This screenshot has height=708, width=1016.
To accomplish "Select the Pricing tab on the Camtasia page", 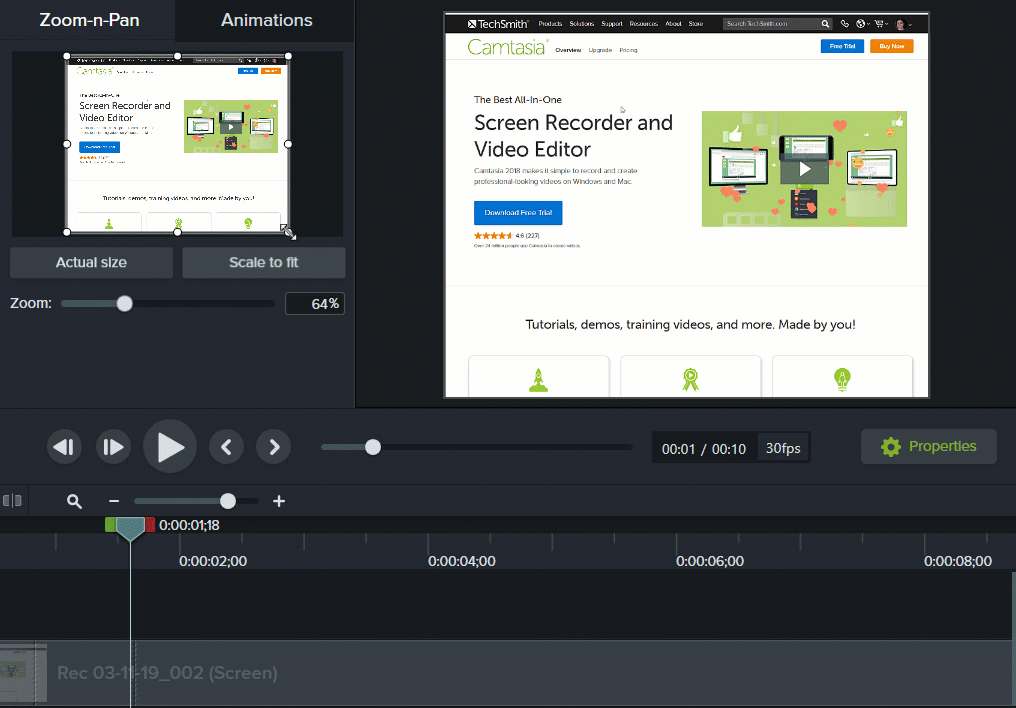I will pyautogui.click(x=628, y=50).
